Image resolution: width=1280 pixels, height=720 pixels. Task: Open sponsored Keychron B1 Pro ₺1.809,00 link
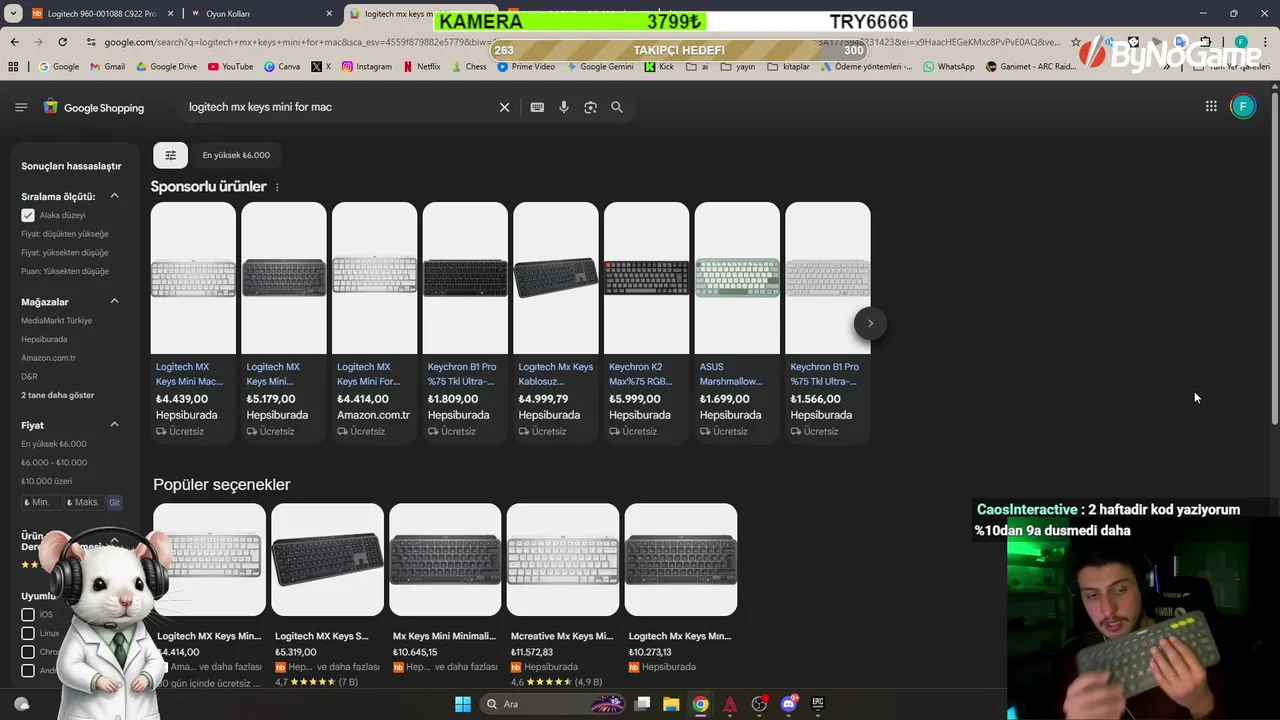tap(465, 322)
